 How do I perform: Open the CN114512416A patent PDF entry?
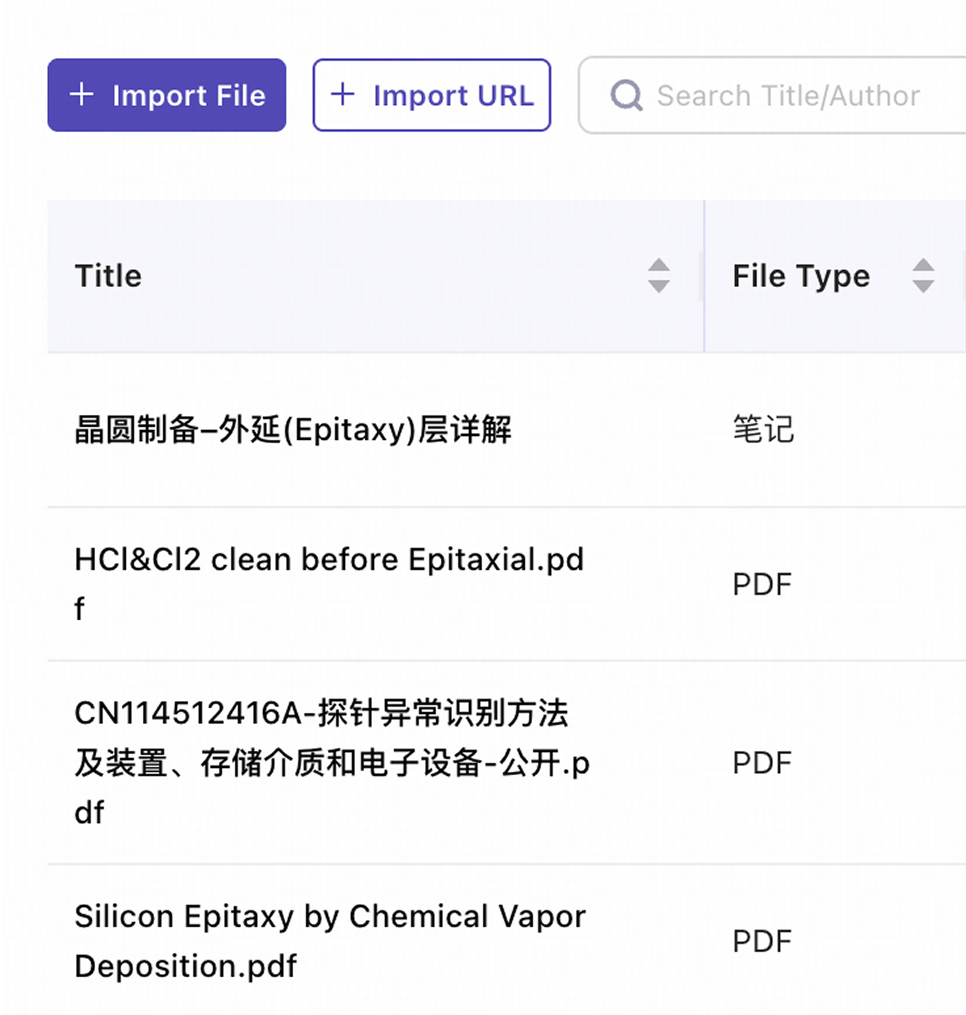(x=332, y=763)
